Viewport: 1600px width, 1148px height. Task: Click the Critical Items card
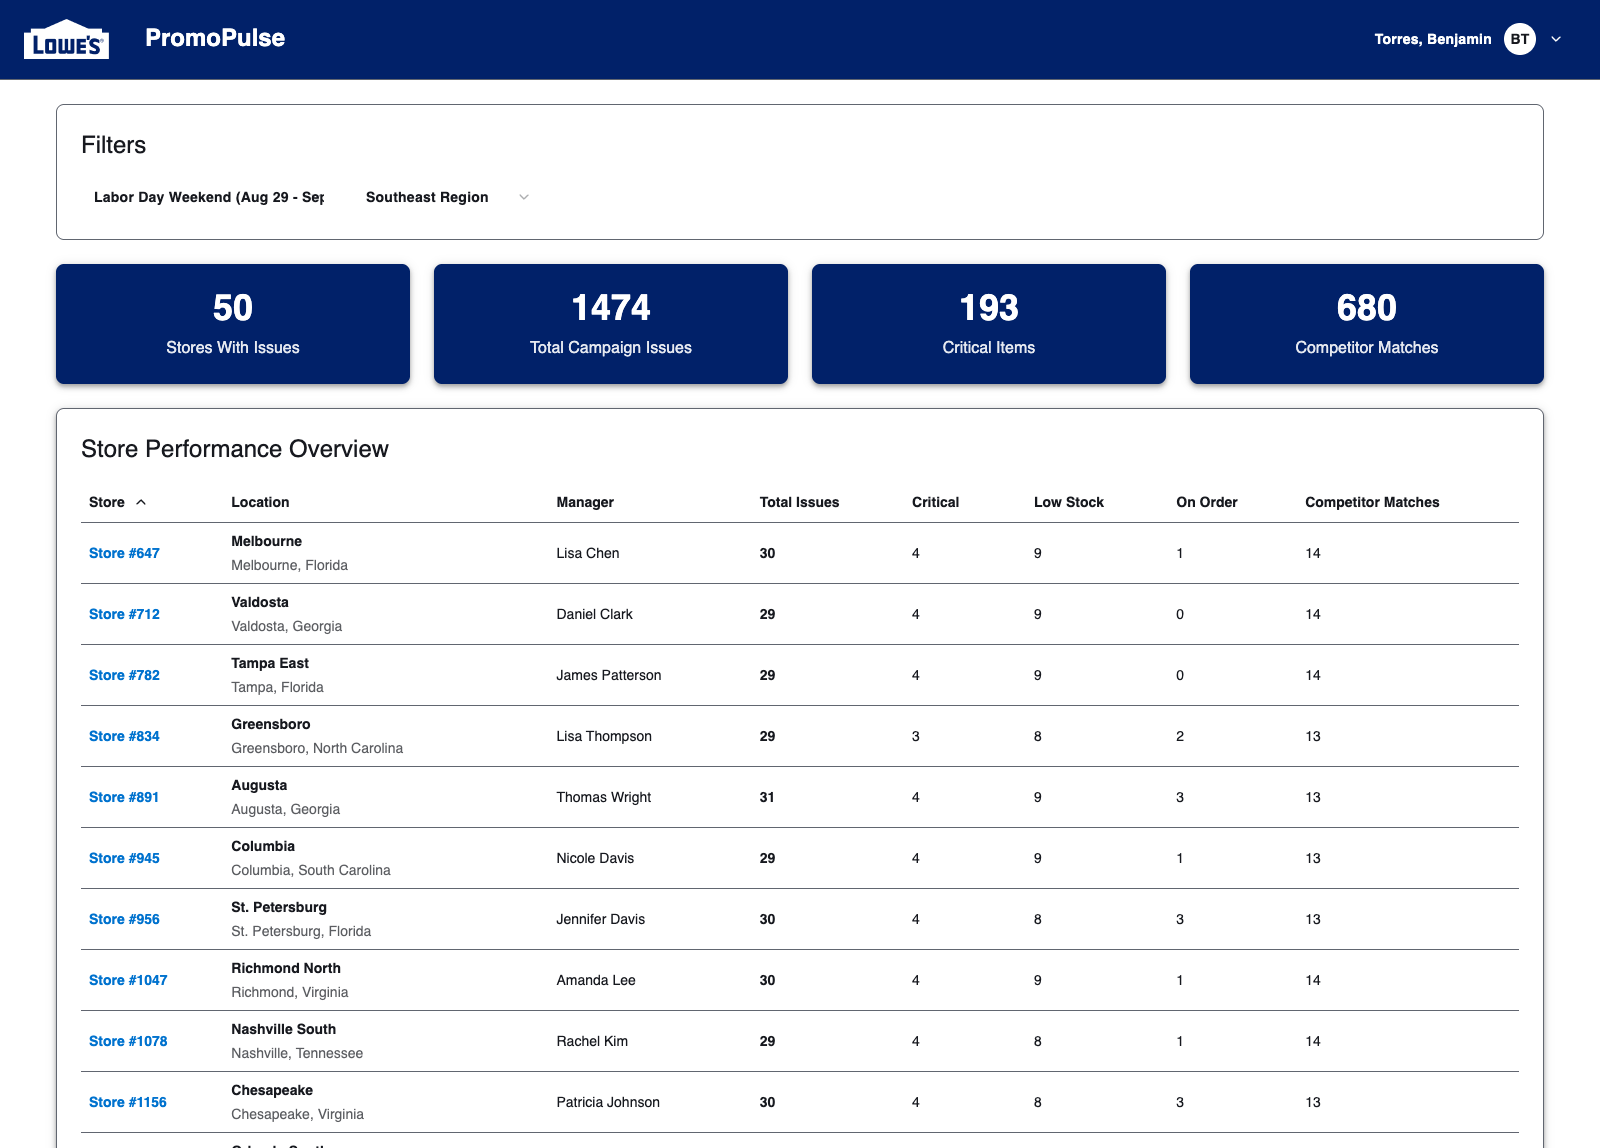tap(988, 323)
